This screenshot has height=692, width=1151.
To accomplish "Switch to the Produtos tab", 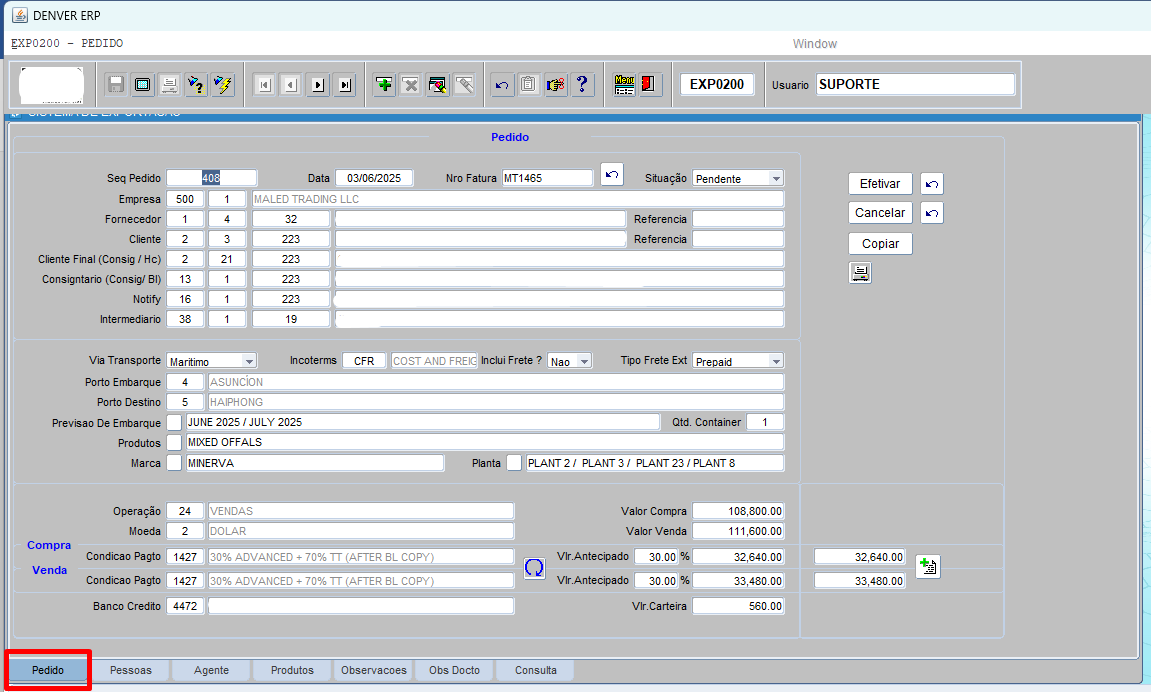I will click(292, 670).
